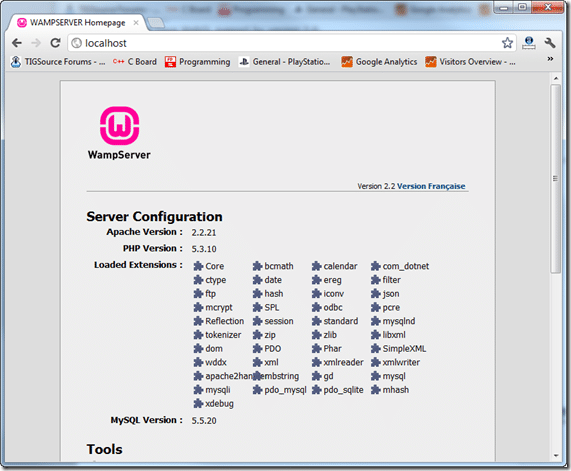Click the browser Forward arrow

36,43
